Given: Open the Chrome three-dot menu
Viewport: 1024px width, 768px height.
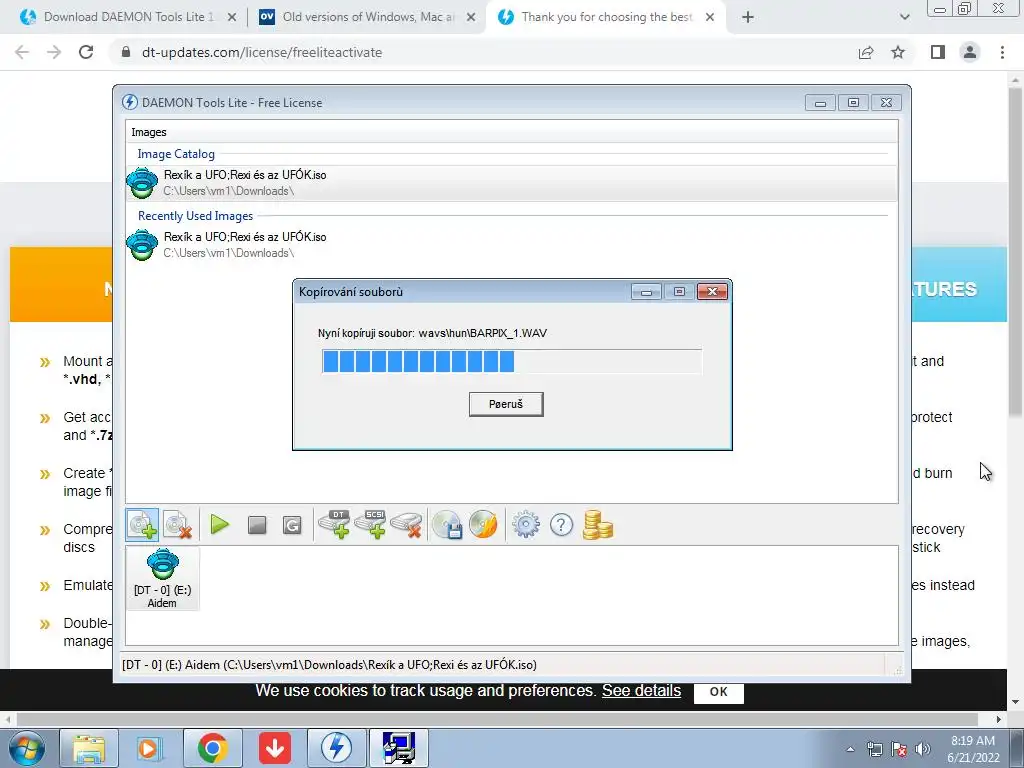Looking at the screenshot, I should 1002,52.
